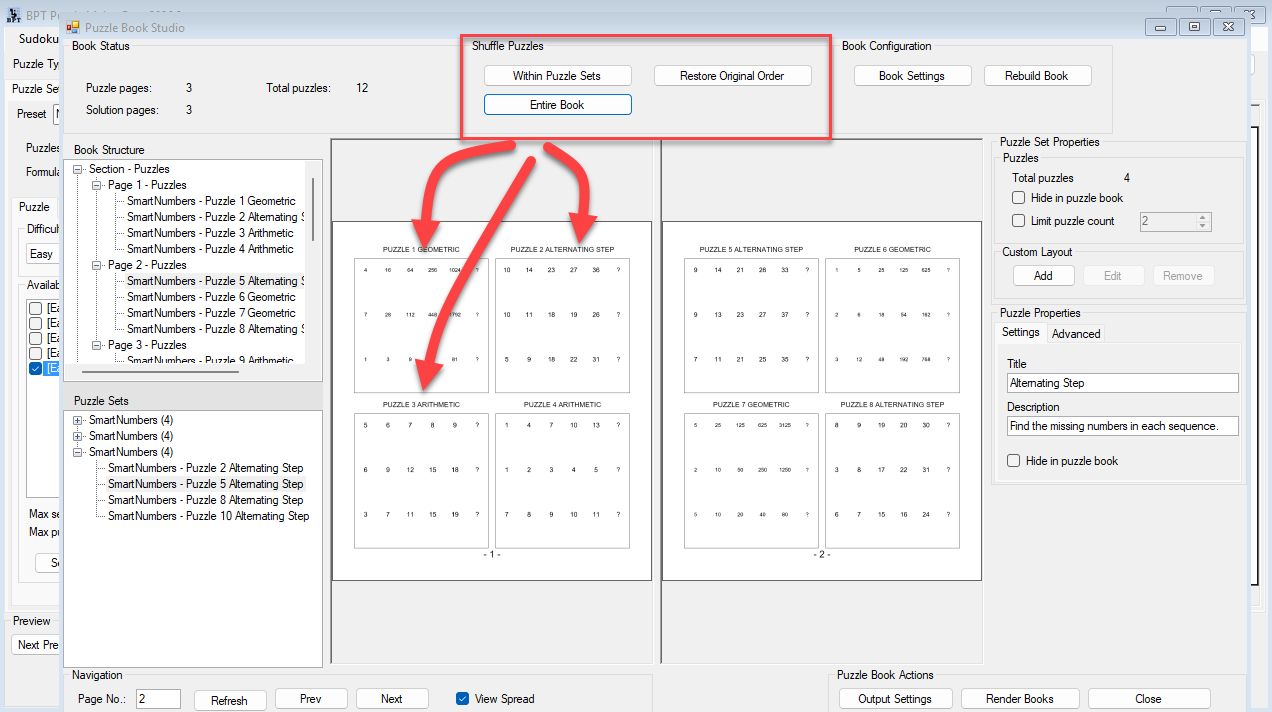1272x712 pixels.
Task: Click Puzzle 8 Alternating Step preview on page 2
Action: coord(892,480)
